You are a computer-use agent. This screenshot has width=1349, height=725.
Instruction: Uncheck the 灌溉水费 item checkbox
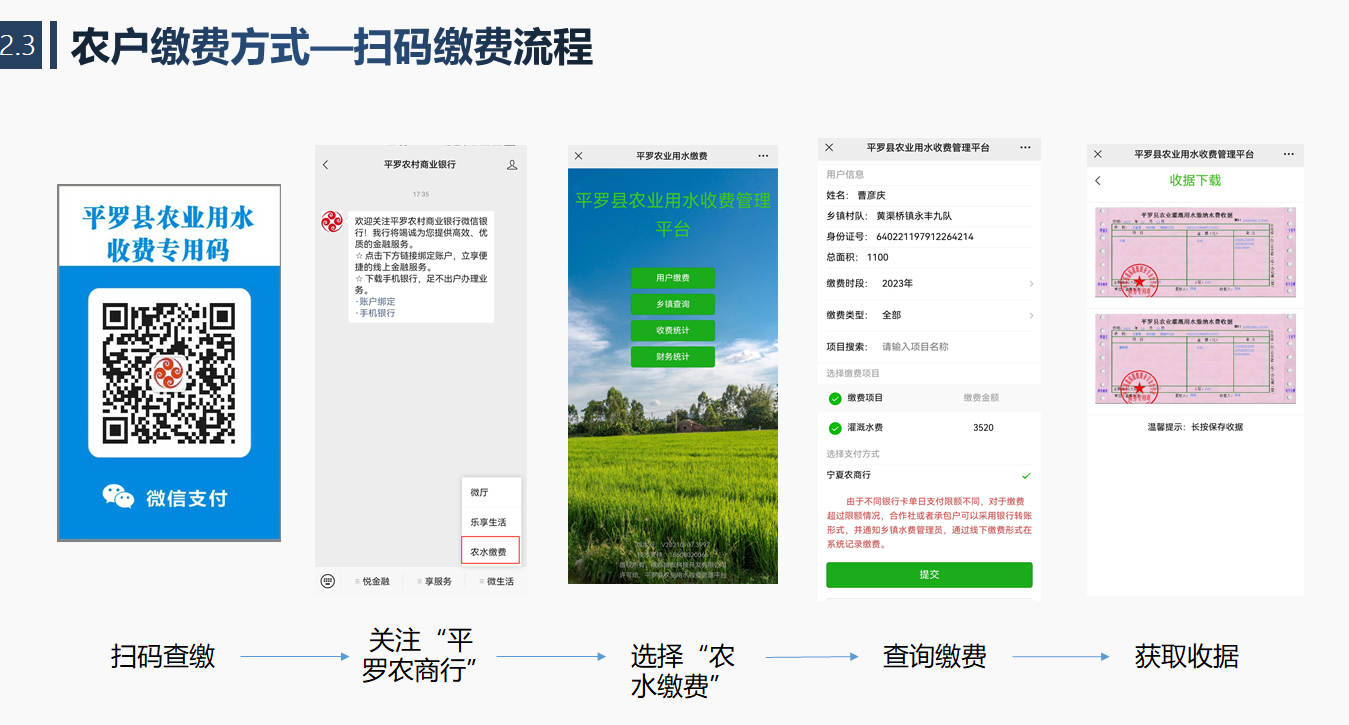click(x=835, y=428)
